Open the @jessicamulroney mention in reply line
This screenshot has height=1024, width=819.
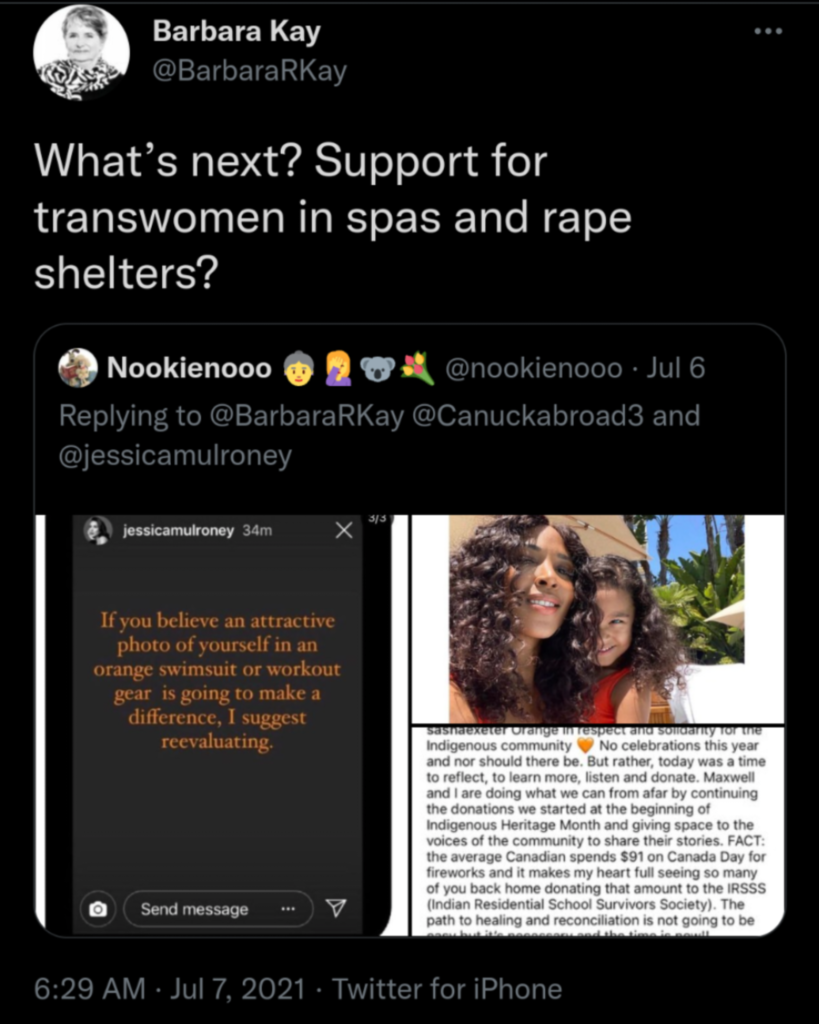coord(175,455)
